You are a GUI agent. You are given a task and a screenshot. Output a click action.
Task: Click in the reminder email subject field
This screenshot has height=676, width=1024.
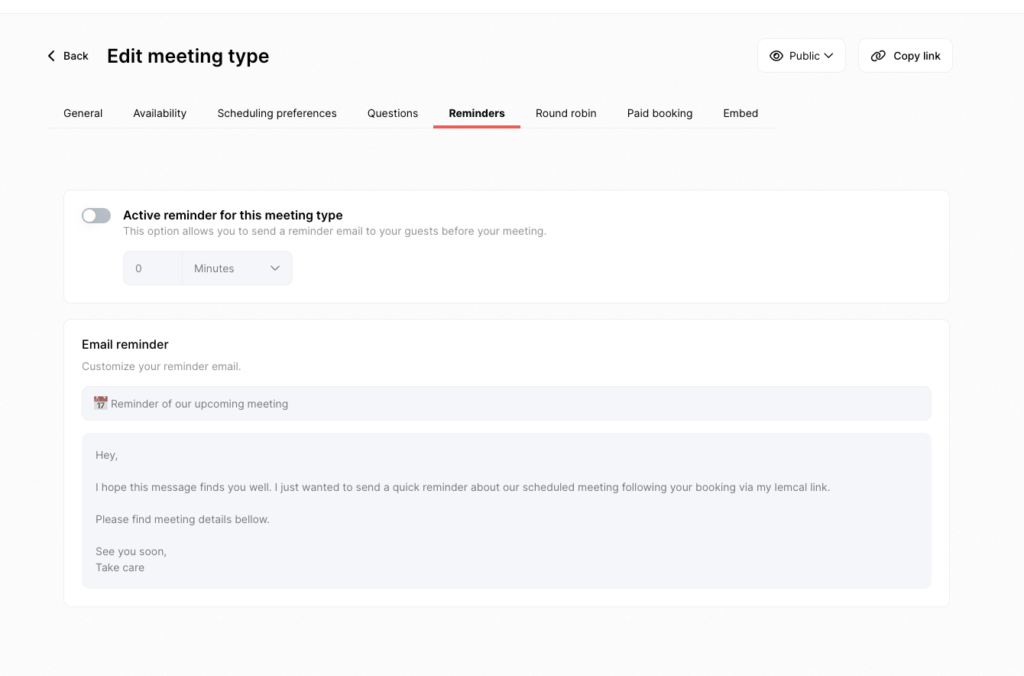tap(506, 404)
